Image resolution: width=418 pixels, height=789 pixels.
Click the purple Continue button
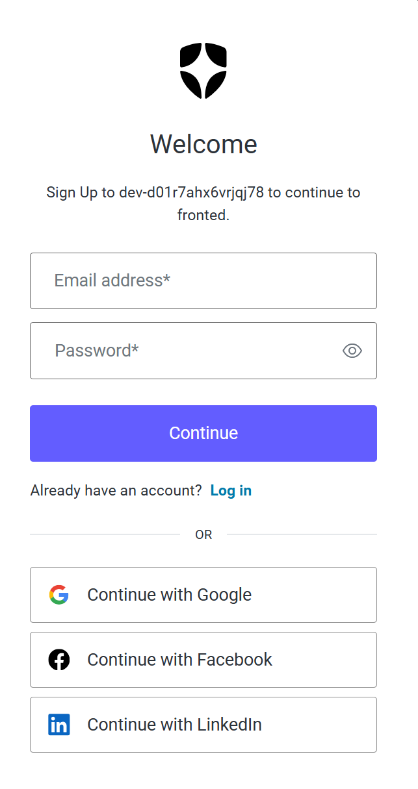click(203, 433)
